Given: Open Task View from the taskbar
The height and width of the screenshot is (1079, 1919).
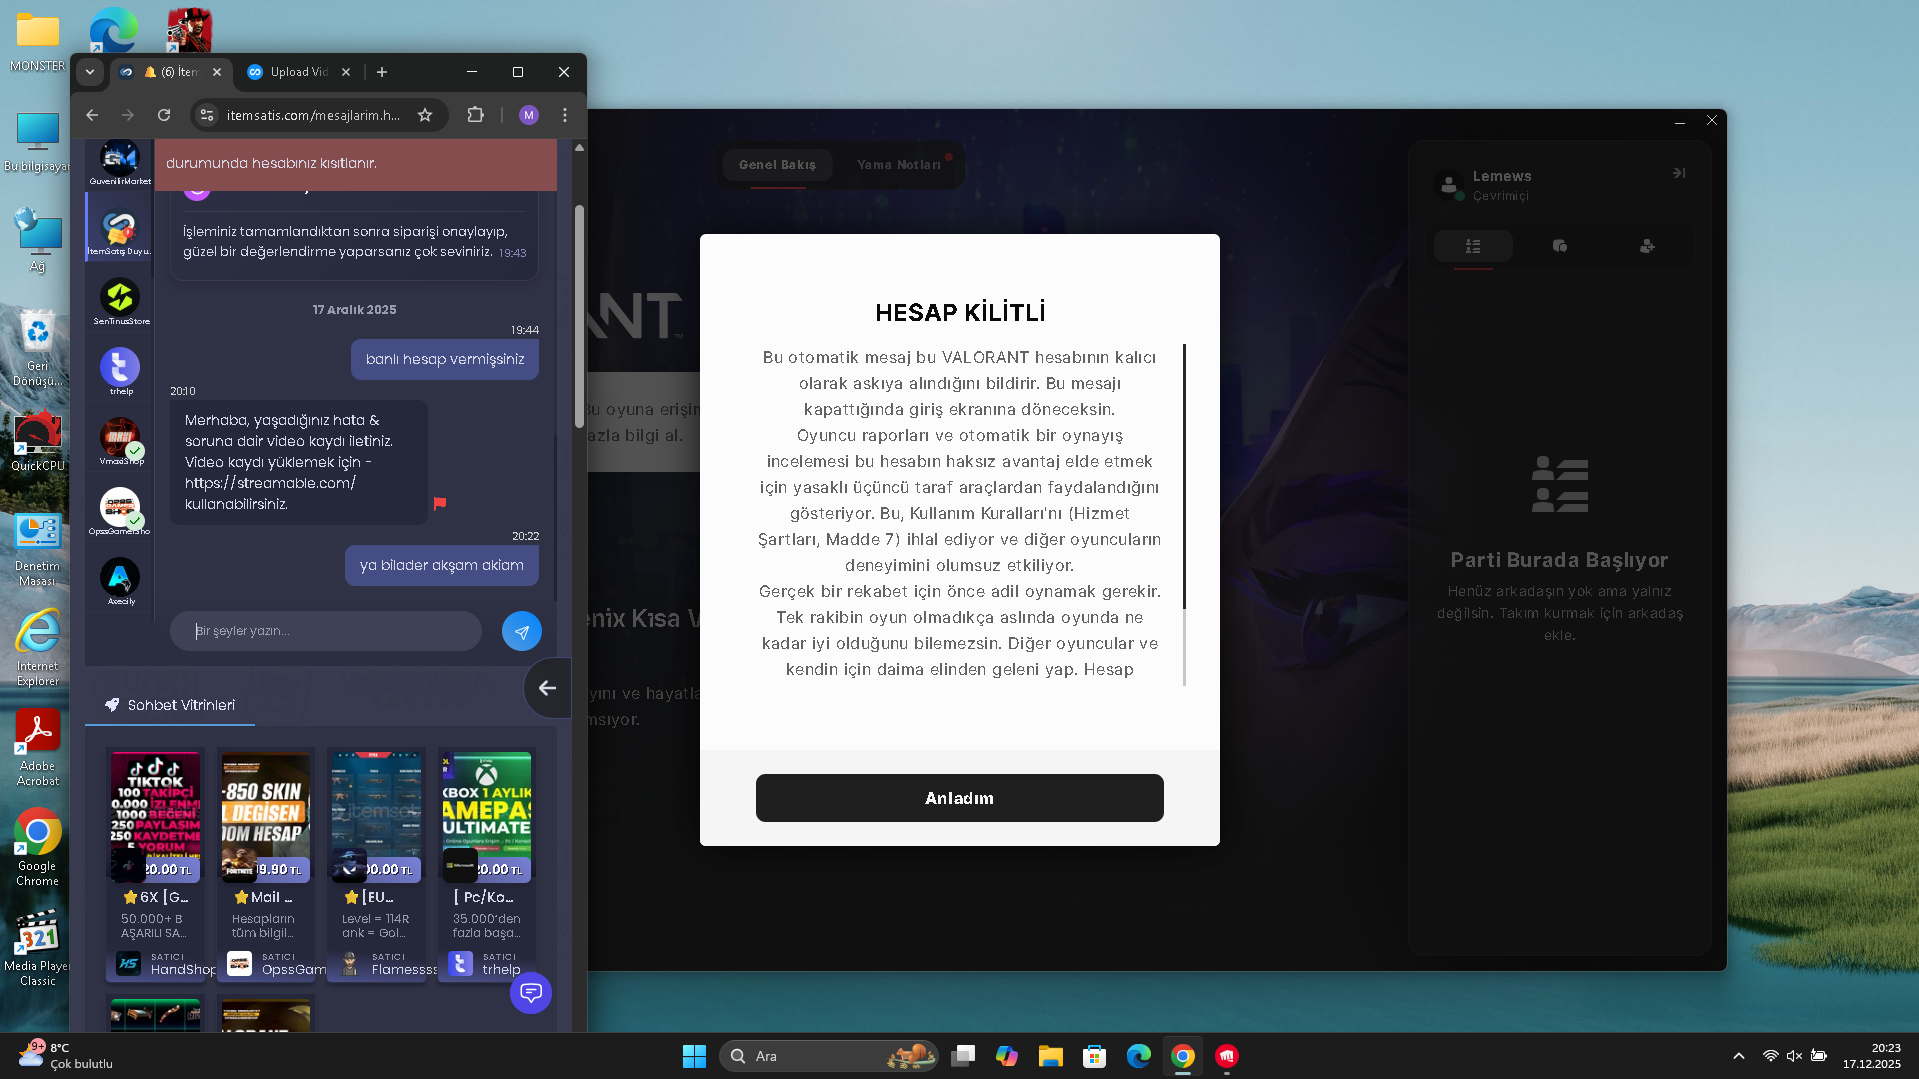Looking at the screenshot, I should coord(963,1056).
